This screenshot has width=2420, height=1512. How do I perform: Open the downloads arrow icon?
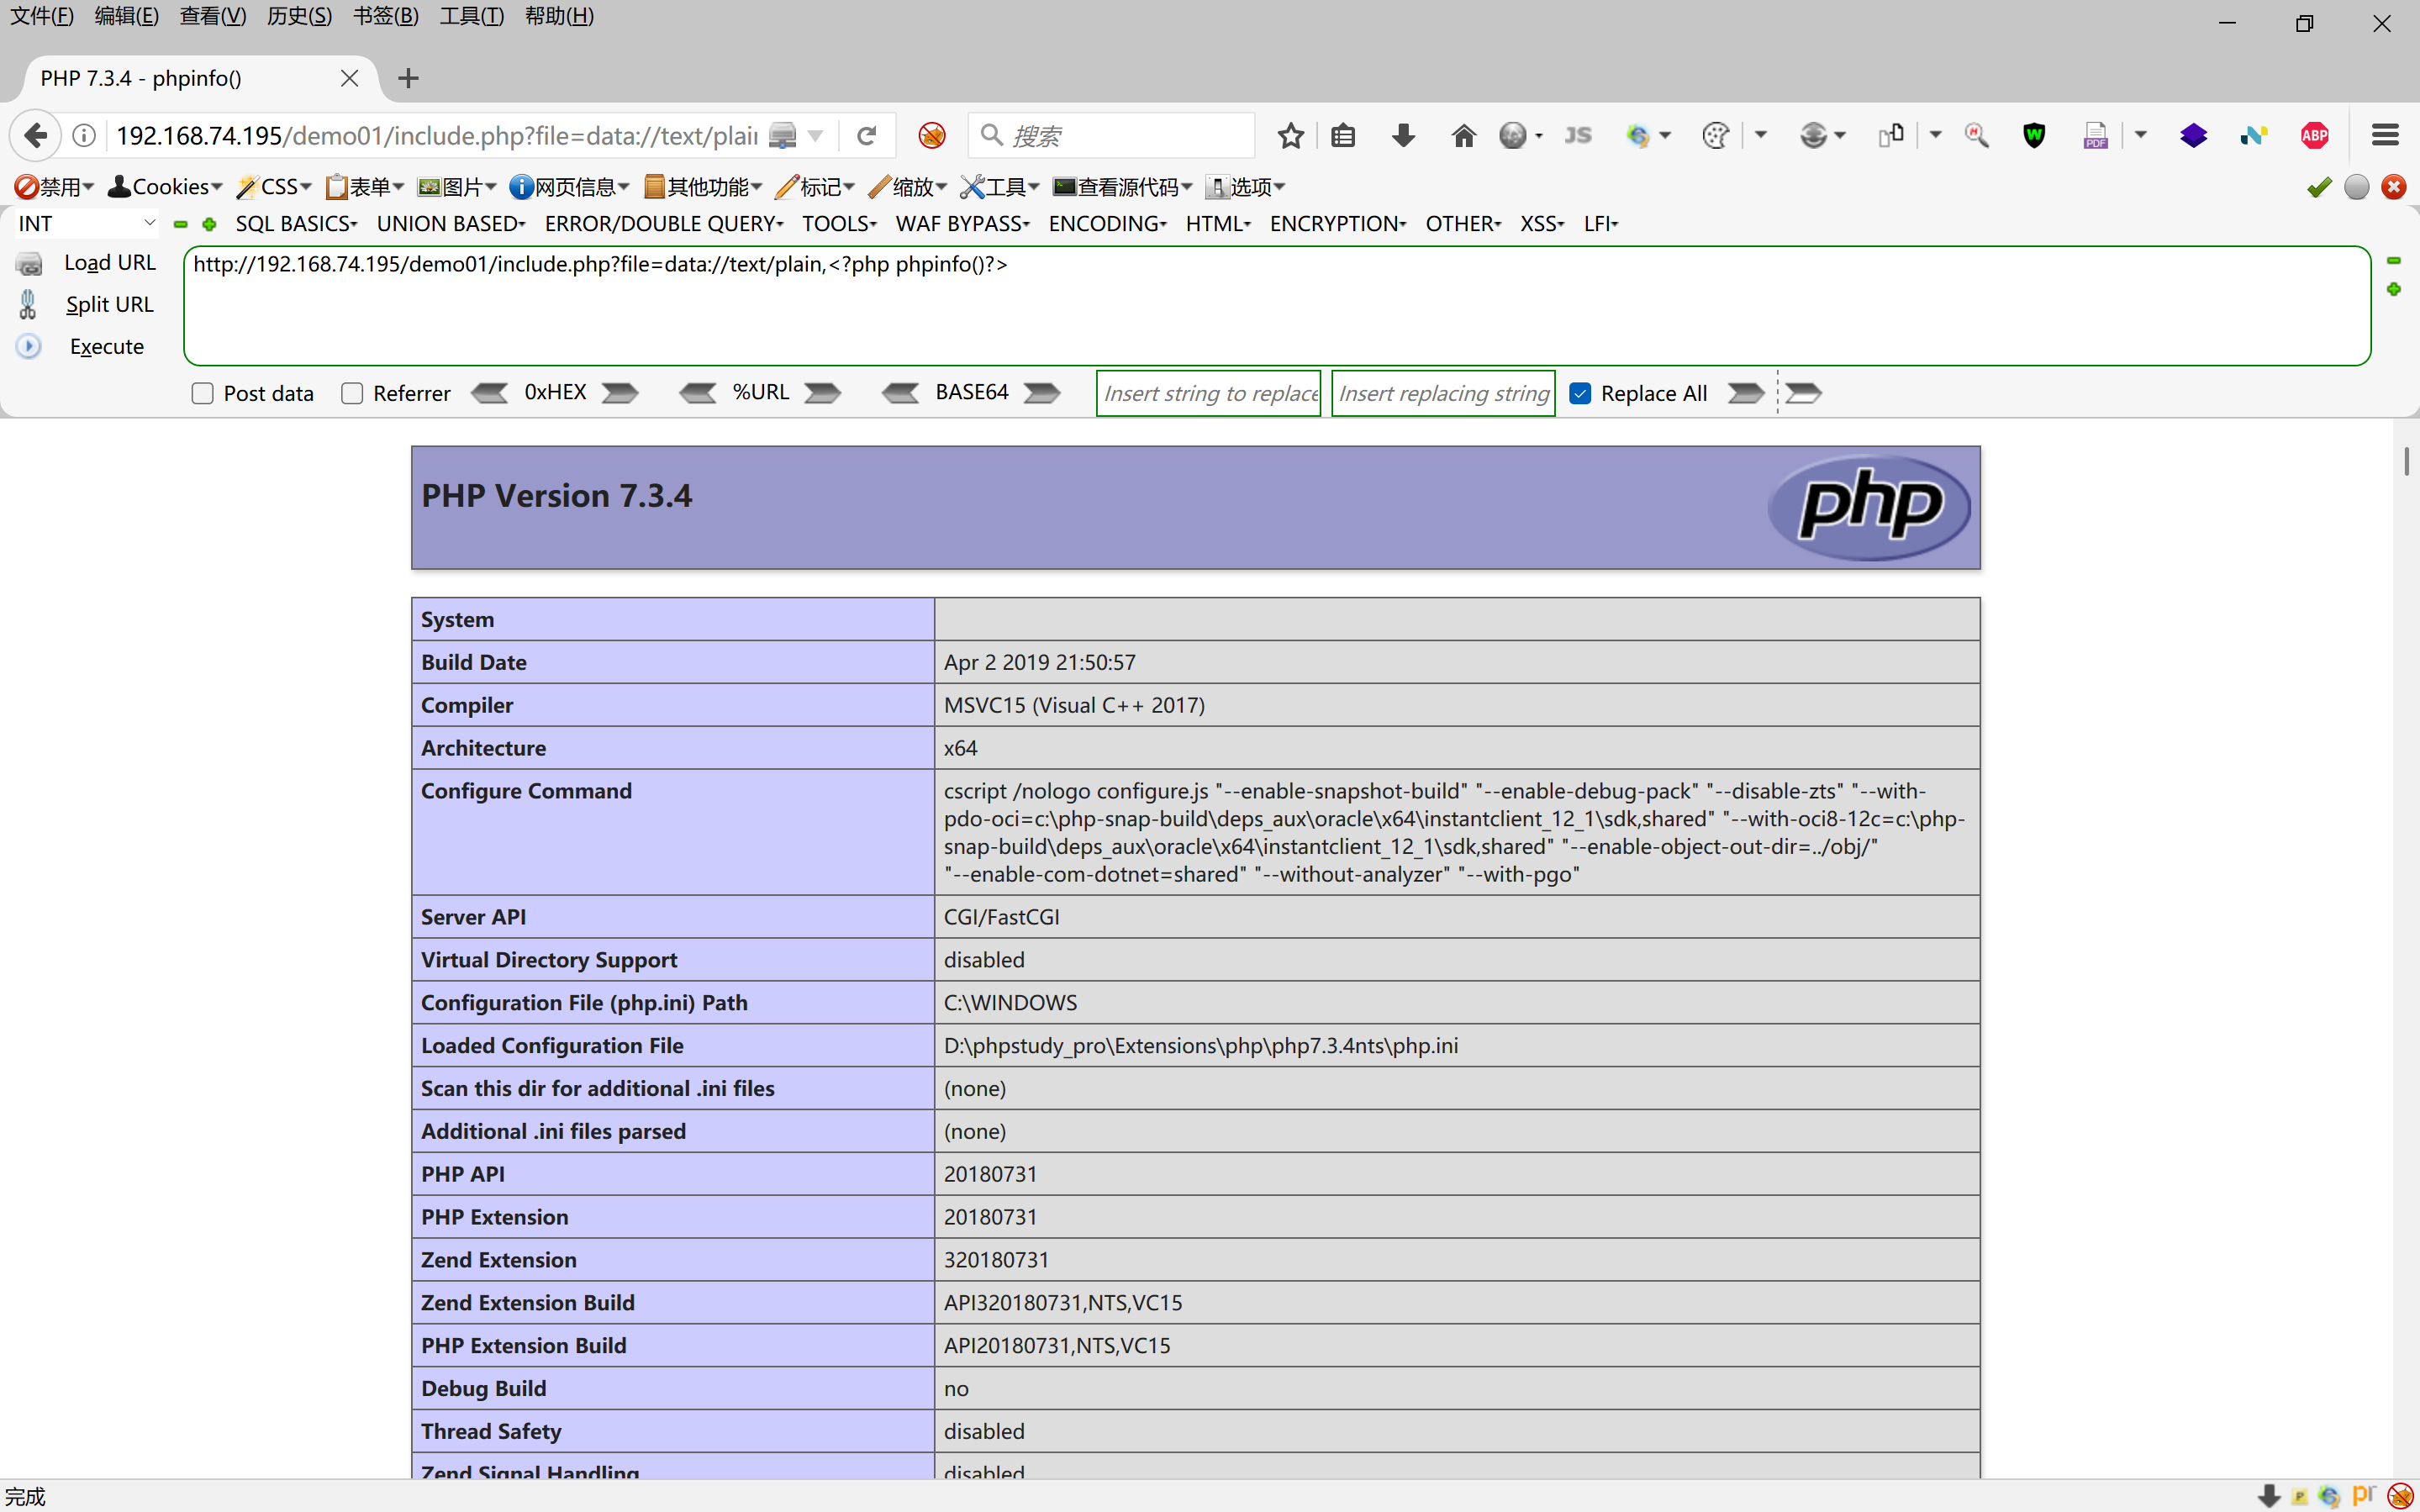[x=1403, y=135]
